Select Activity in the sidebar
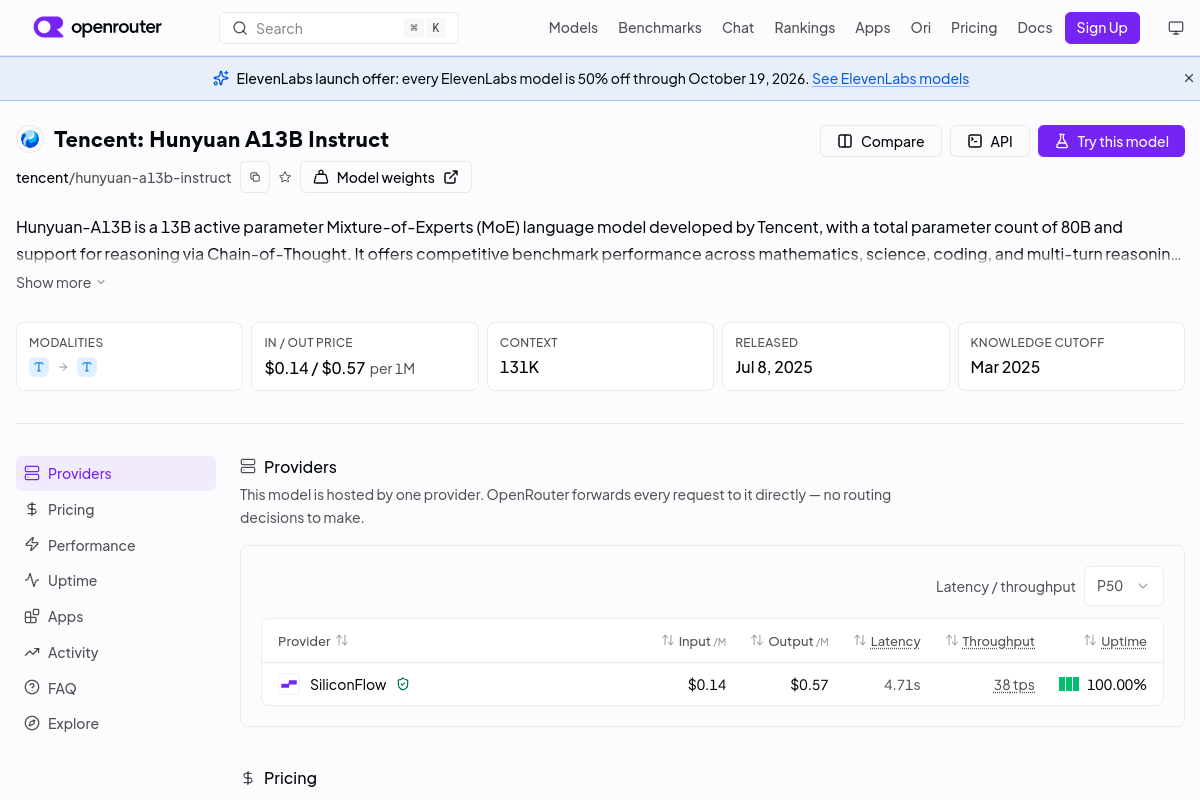 pos(116,652)
